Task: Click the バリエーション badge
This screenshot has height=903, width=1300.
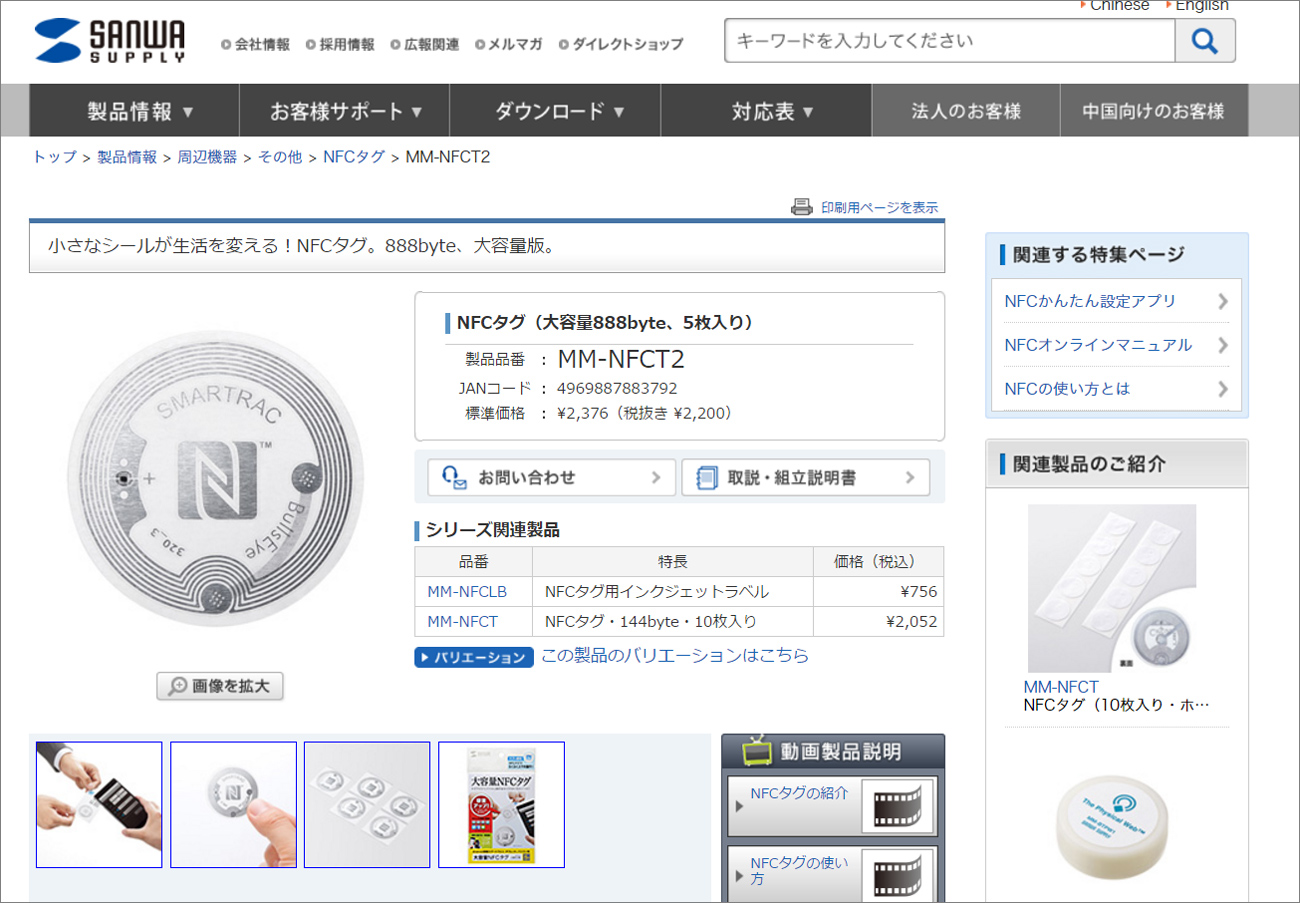Action: pyautogui.click(x=474, y=657)
